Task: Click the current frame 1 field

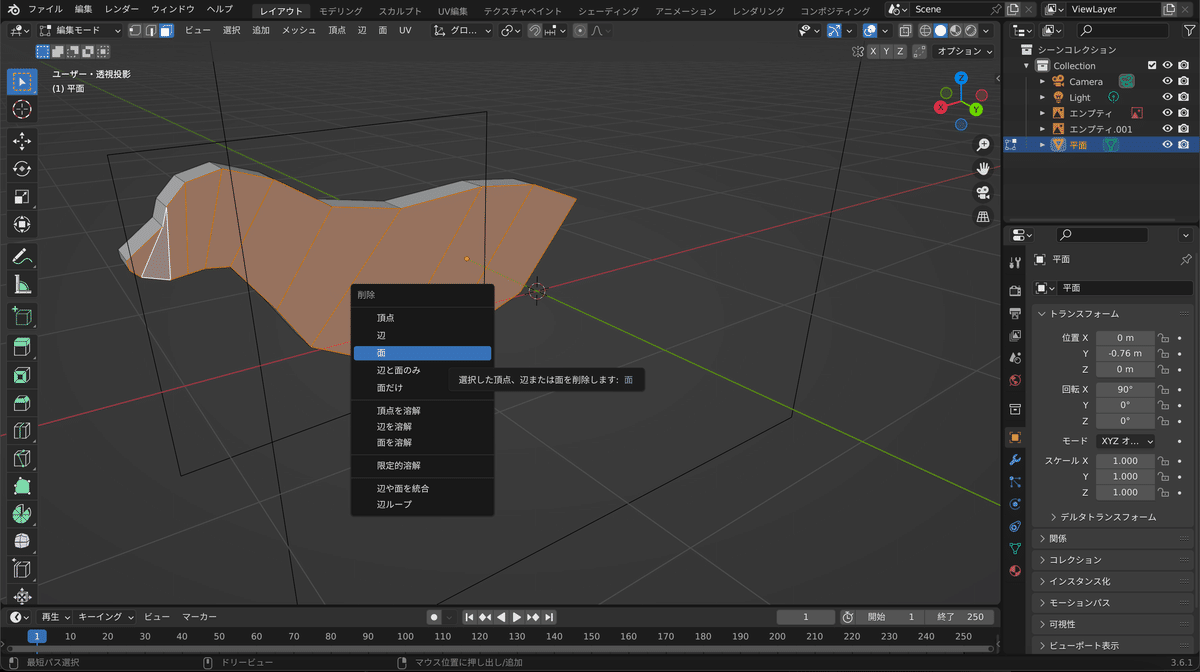Action: [805, 617]
